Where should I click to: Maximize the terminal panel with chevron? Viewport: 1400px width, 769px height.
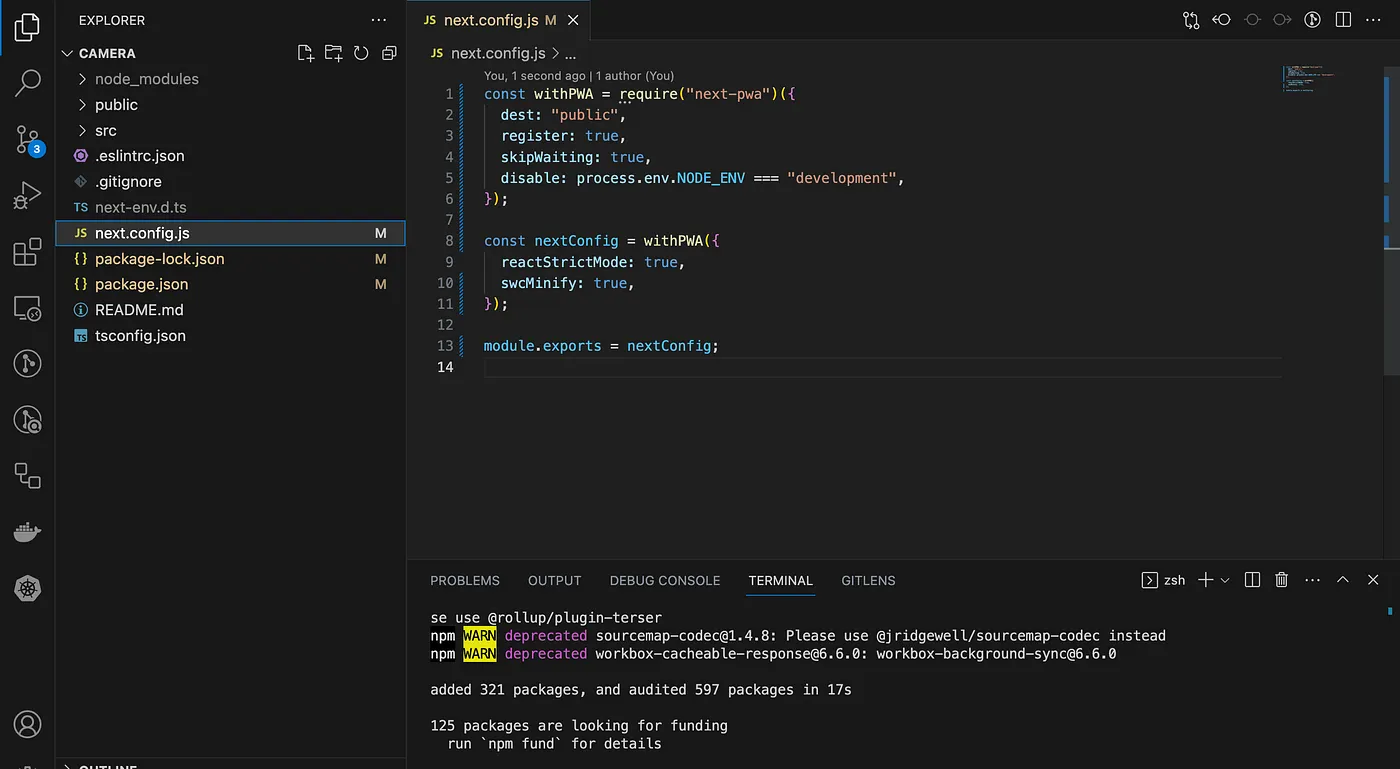1342,580
